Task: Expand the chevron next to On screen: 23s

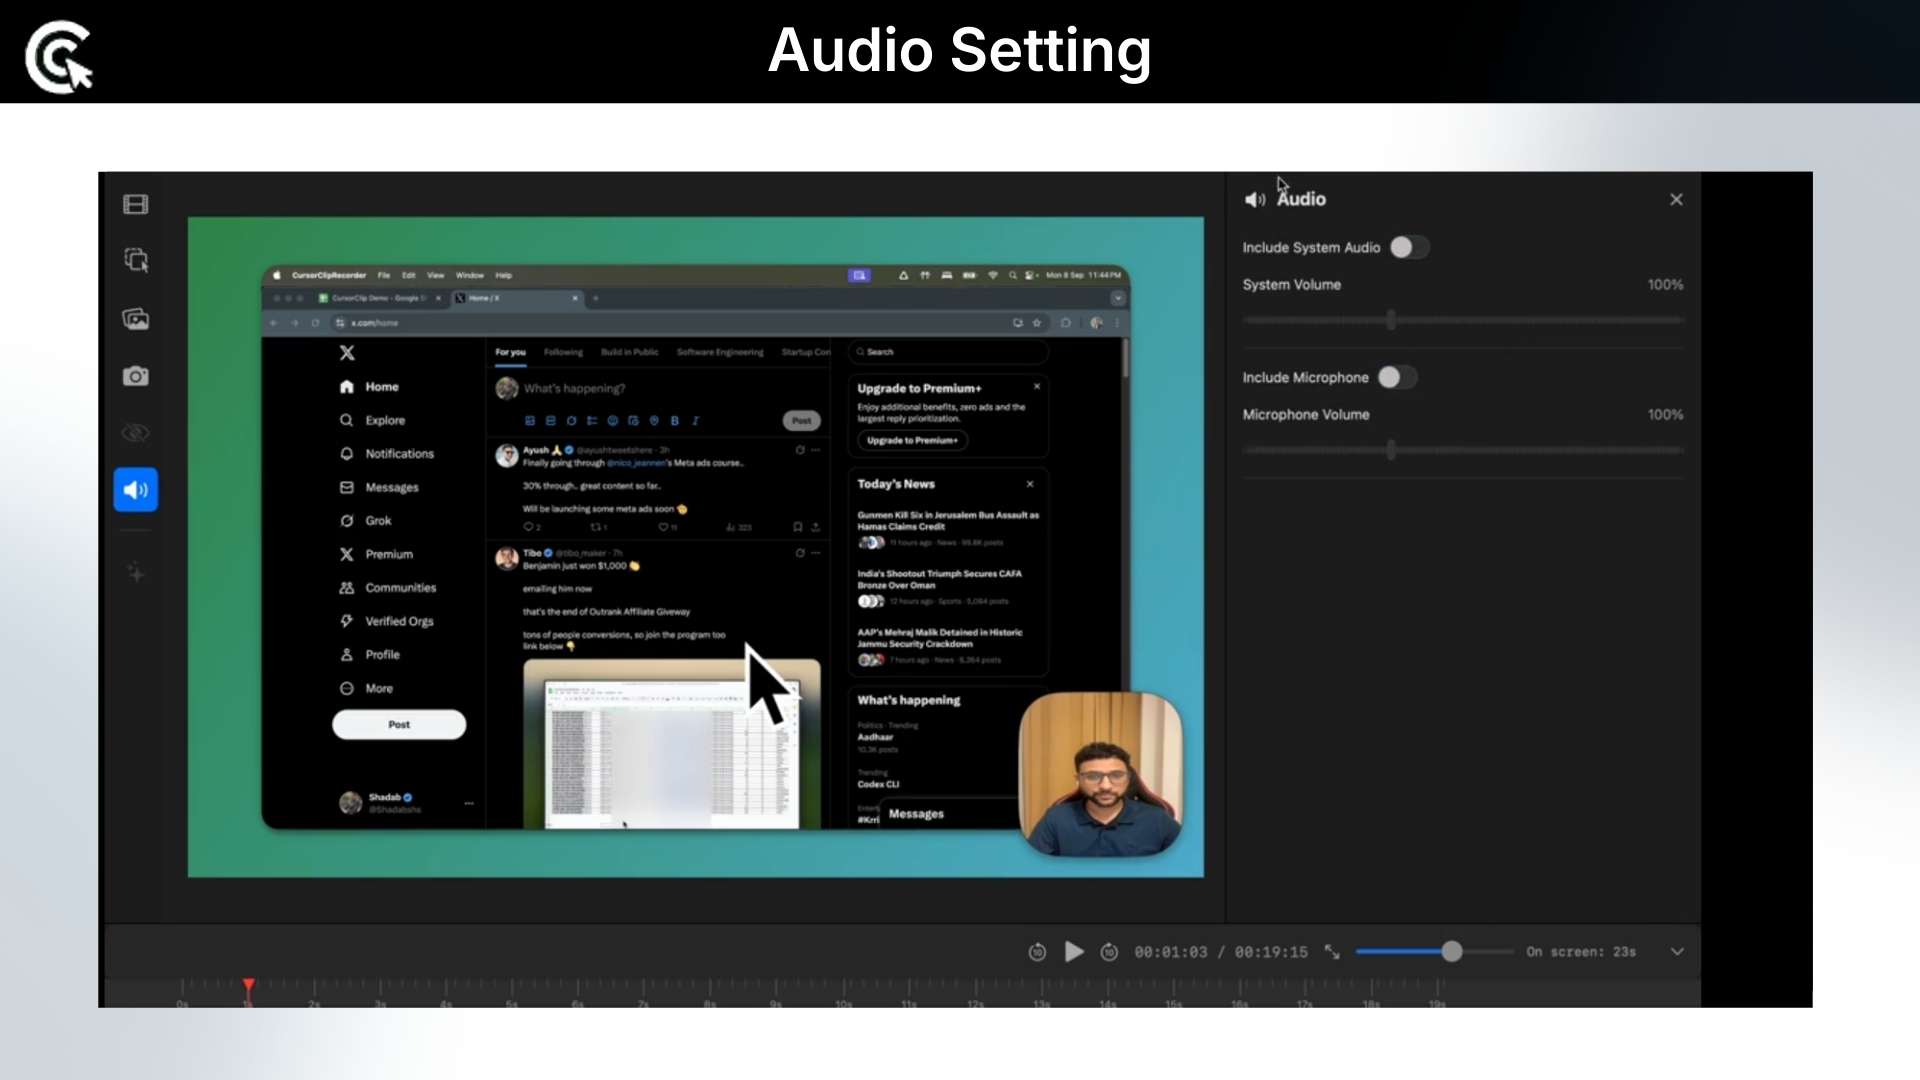Action: (x=1676, y=951)
